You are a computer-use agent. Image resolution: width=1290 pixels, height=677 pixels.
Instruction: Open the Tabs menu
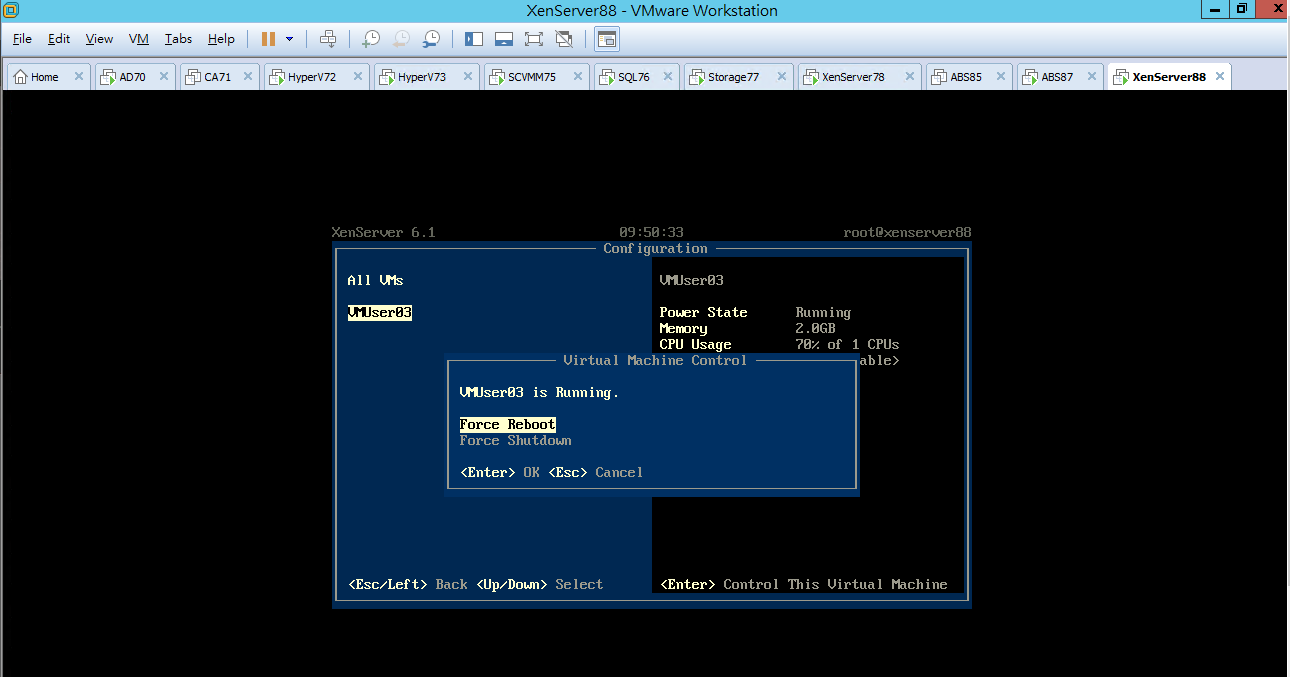pos(178,39)
